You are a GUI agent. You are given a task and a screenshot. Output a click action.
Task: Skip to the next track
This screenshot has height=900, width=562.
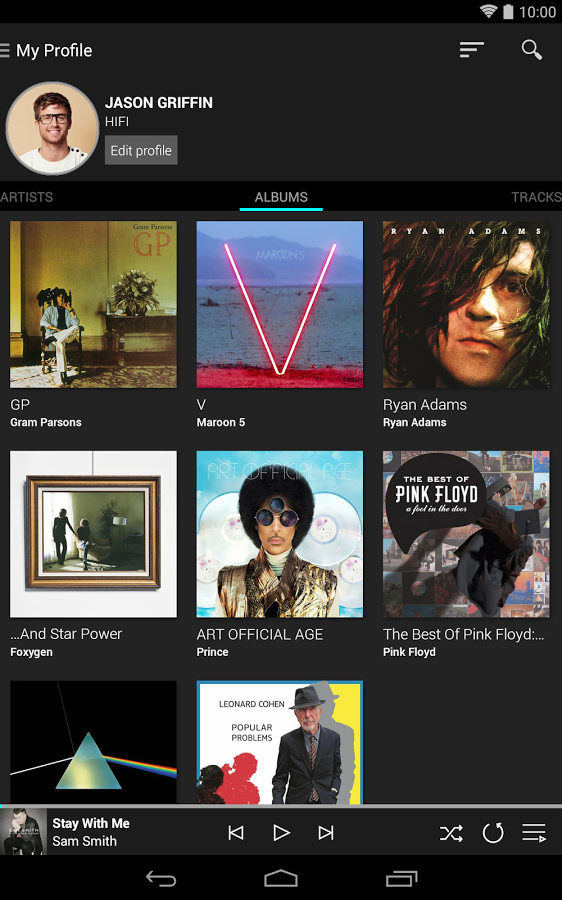325,832
